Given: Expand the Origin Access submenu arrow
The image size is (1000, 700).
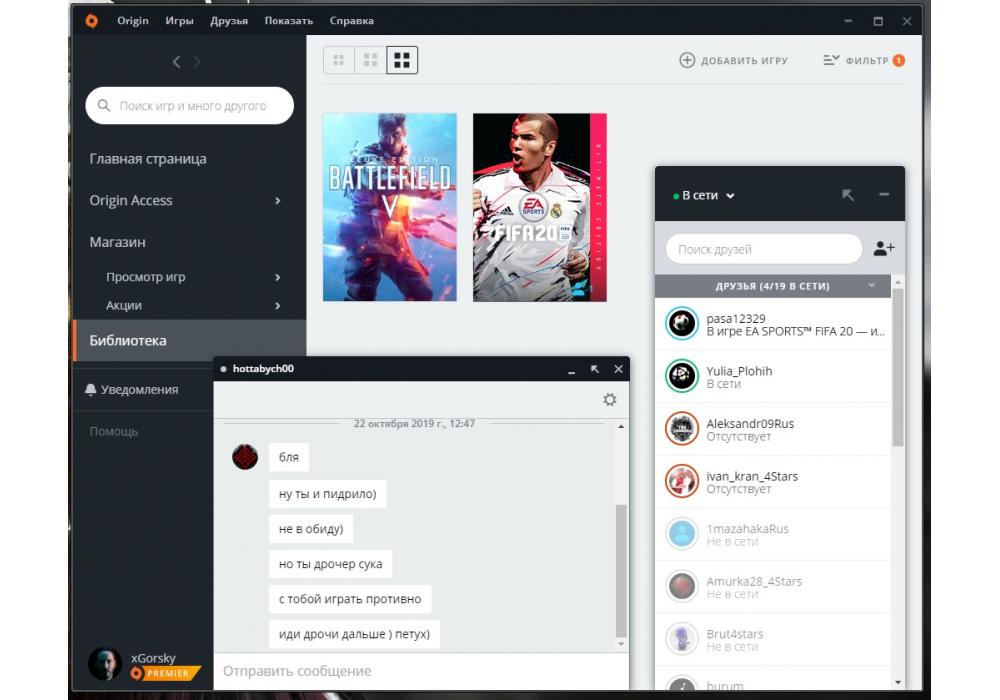Looking at the screenshot, I should tap(277, 201).
